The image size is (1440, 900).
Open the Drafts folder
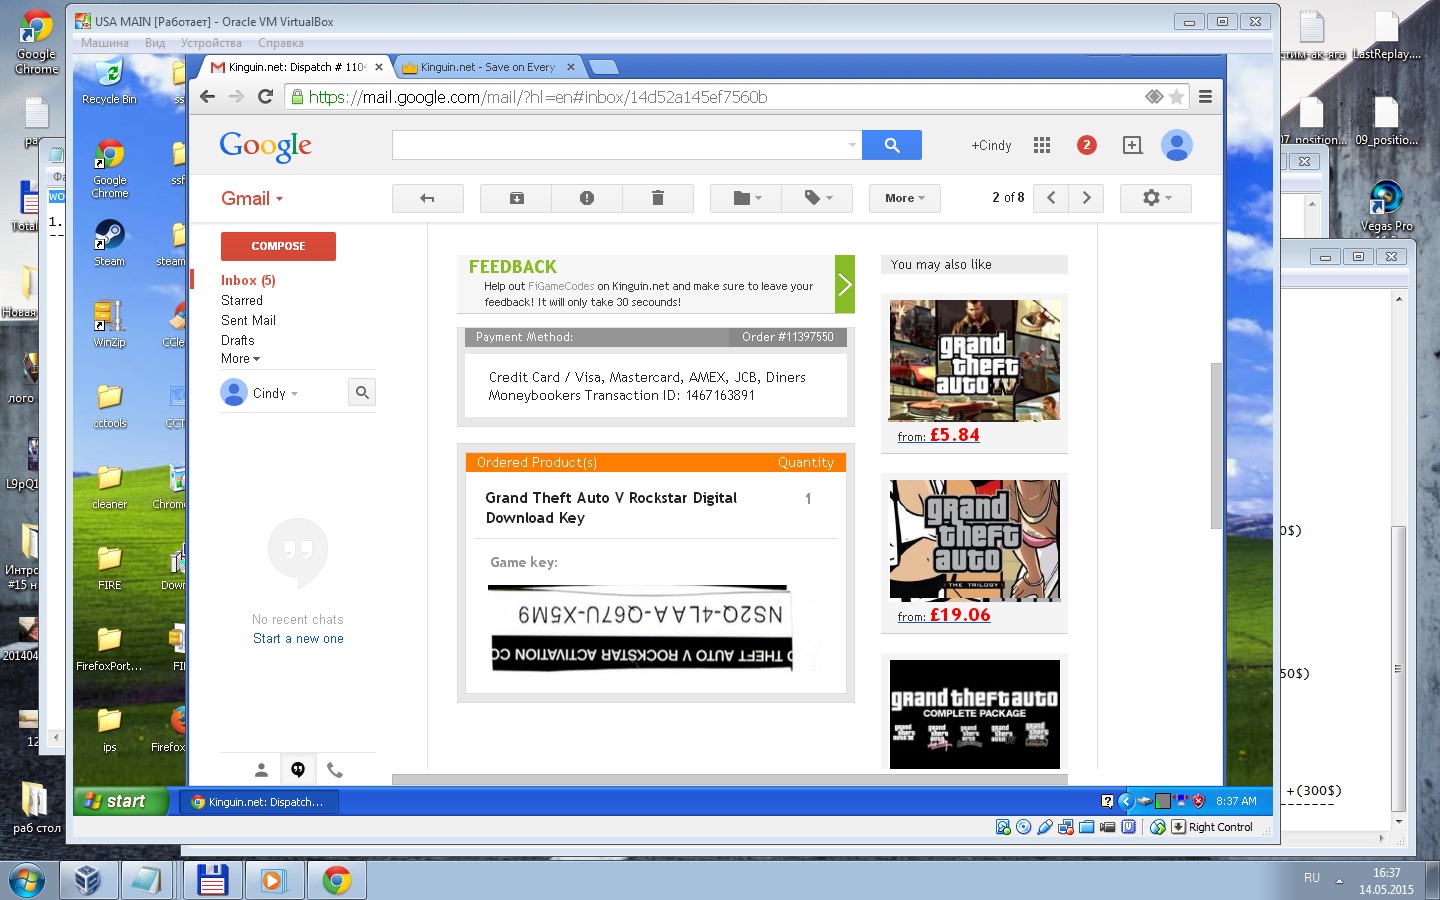238,341
